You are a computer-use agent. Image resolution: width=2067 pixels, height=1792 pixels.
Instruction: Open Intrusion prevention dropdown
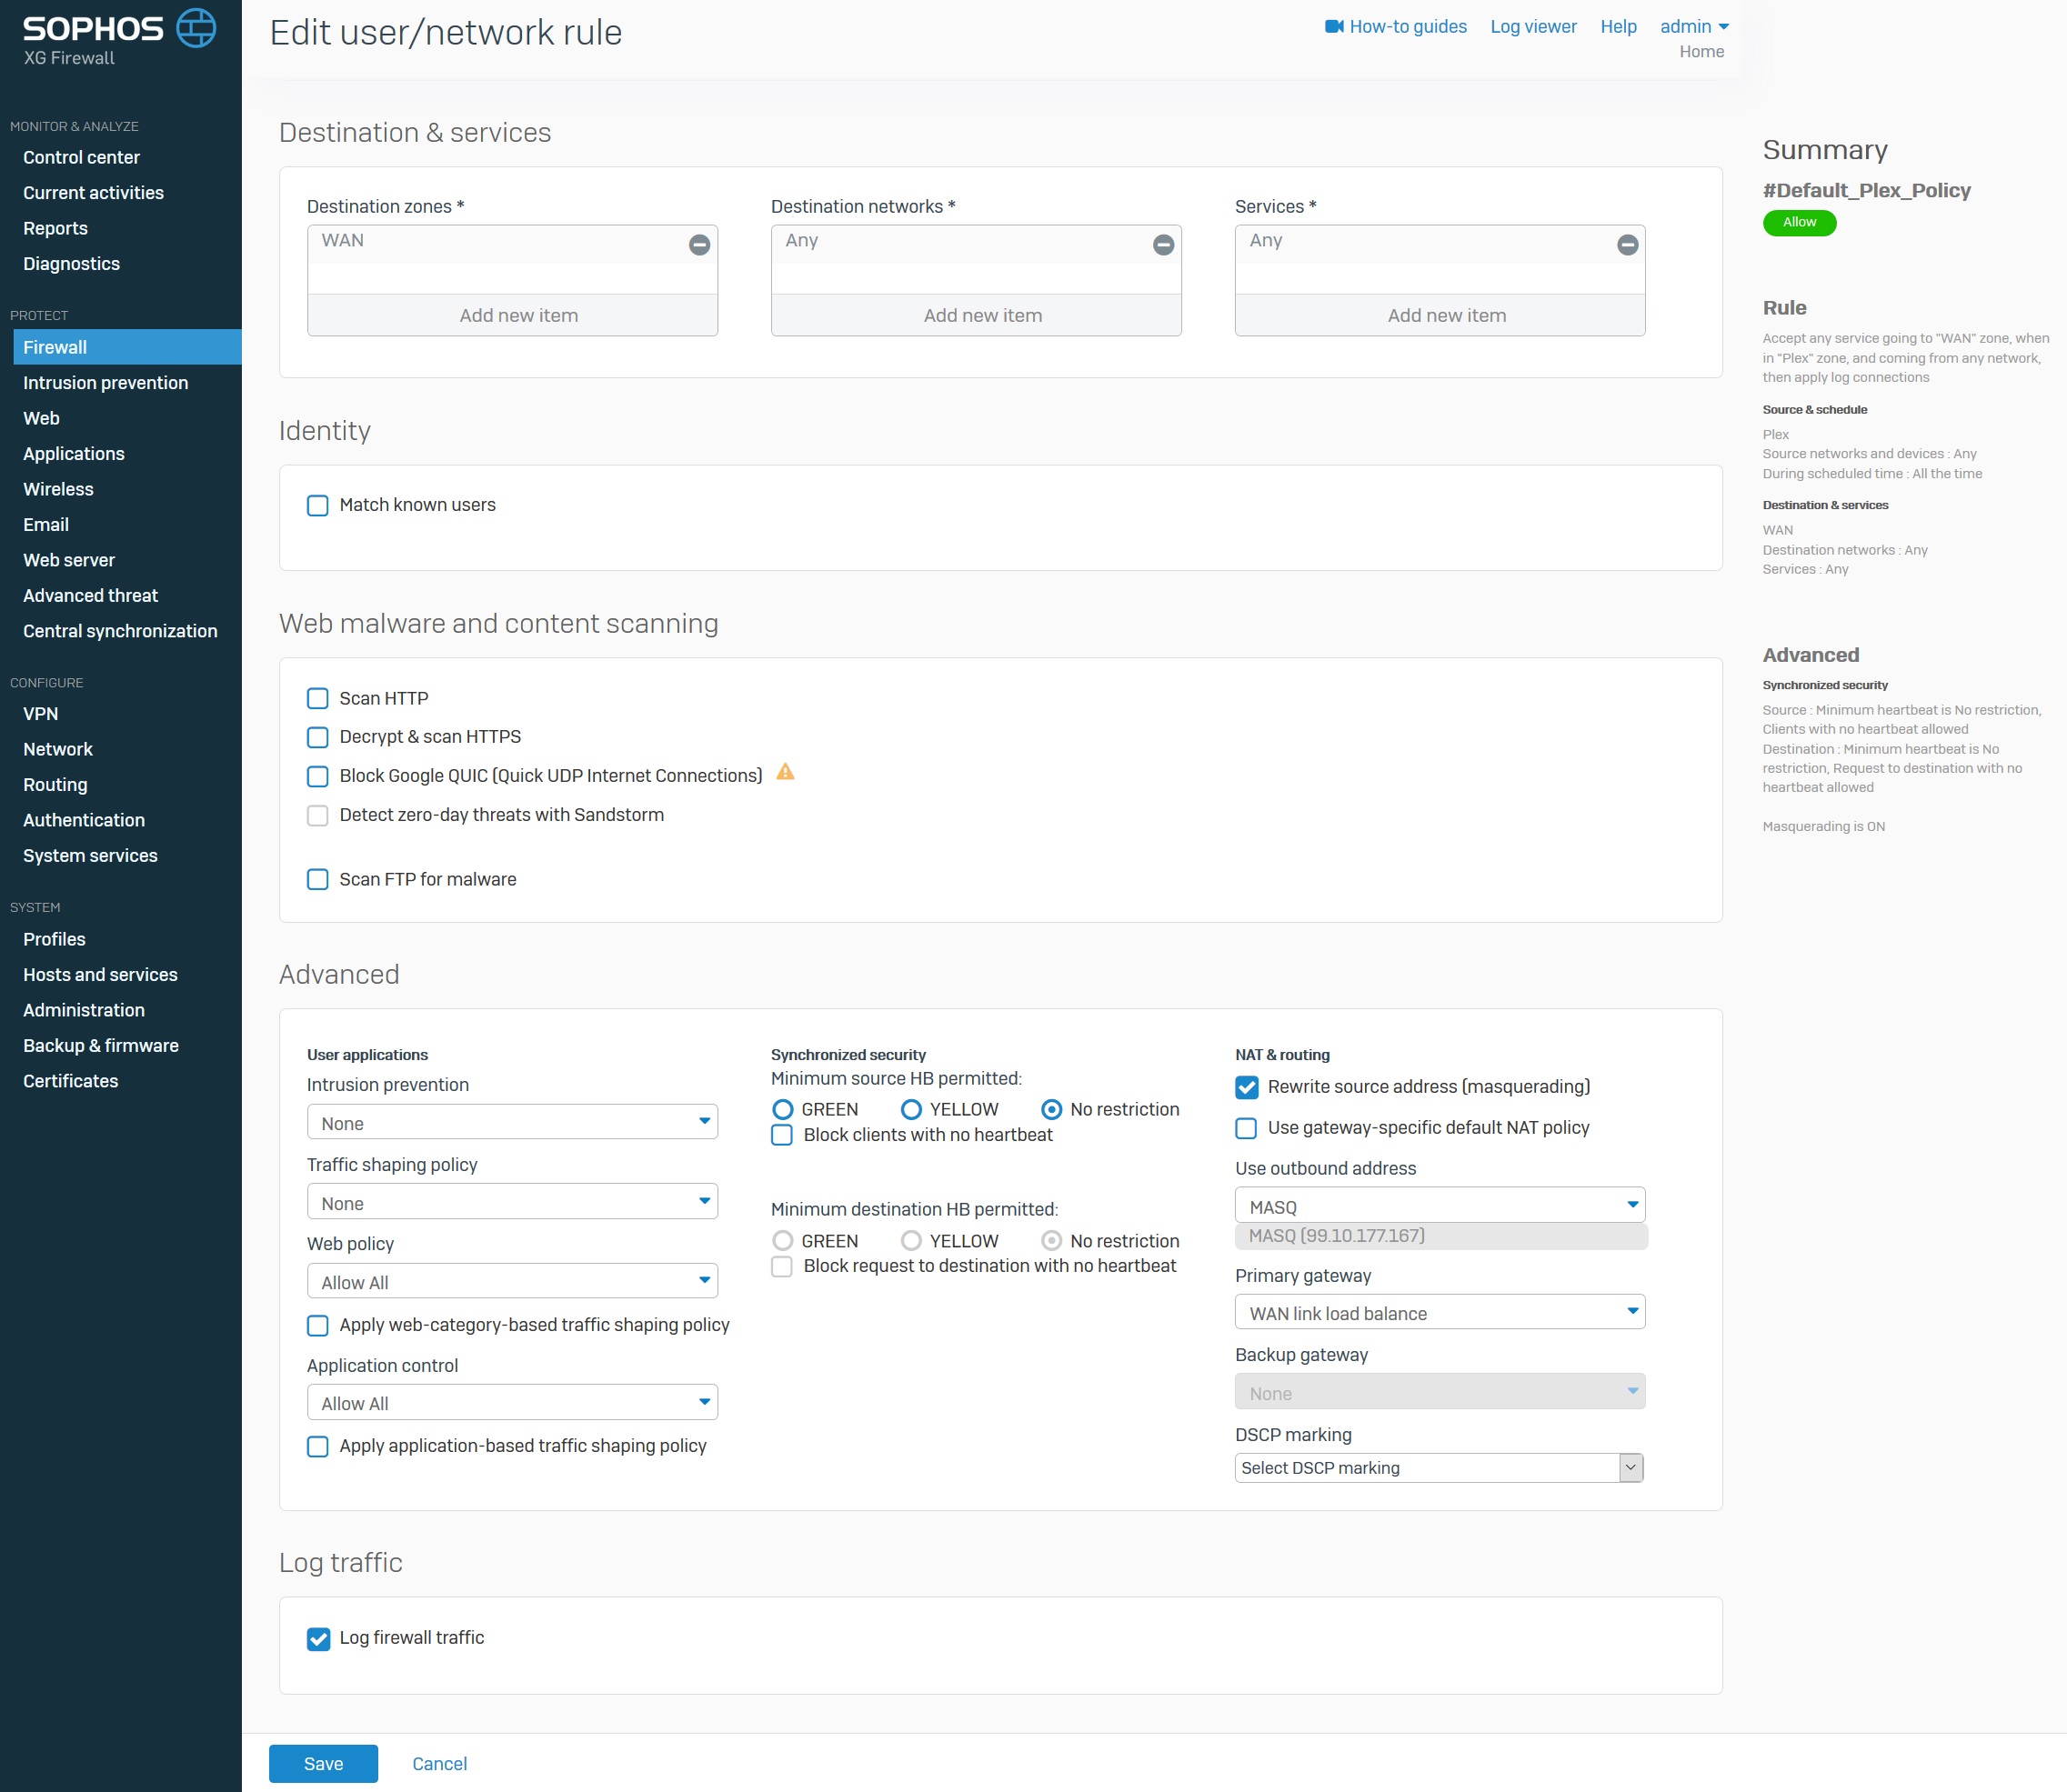point(512,1122)
